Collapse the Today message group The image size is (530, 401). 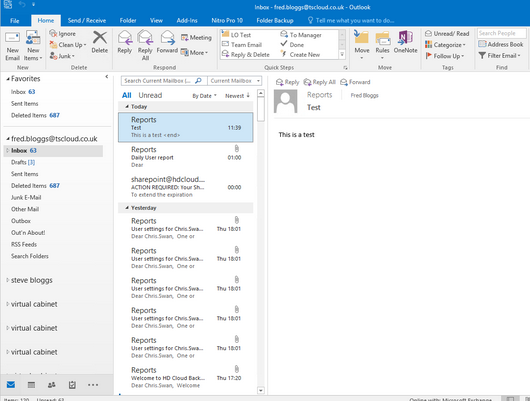click(x=127, y=107)
